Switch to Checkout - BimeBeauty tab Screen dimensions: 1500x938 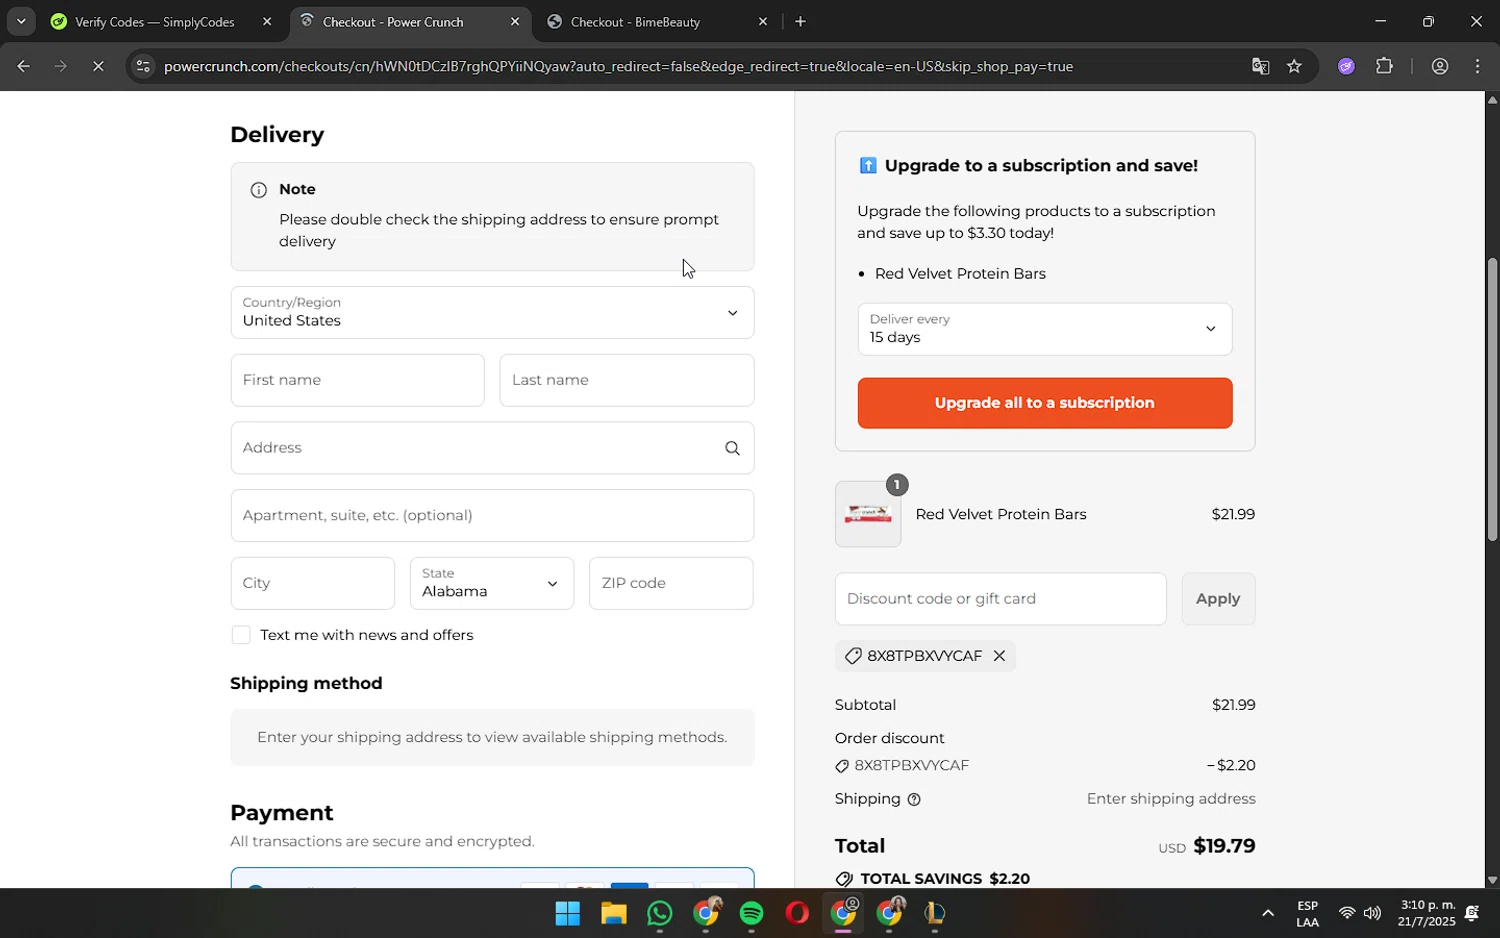636,21
